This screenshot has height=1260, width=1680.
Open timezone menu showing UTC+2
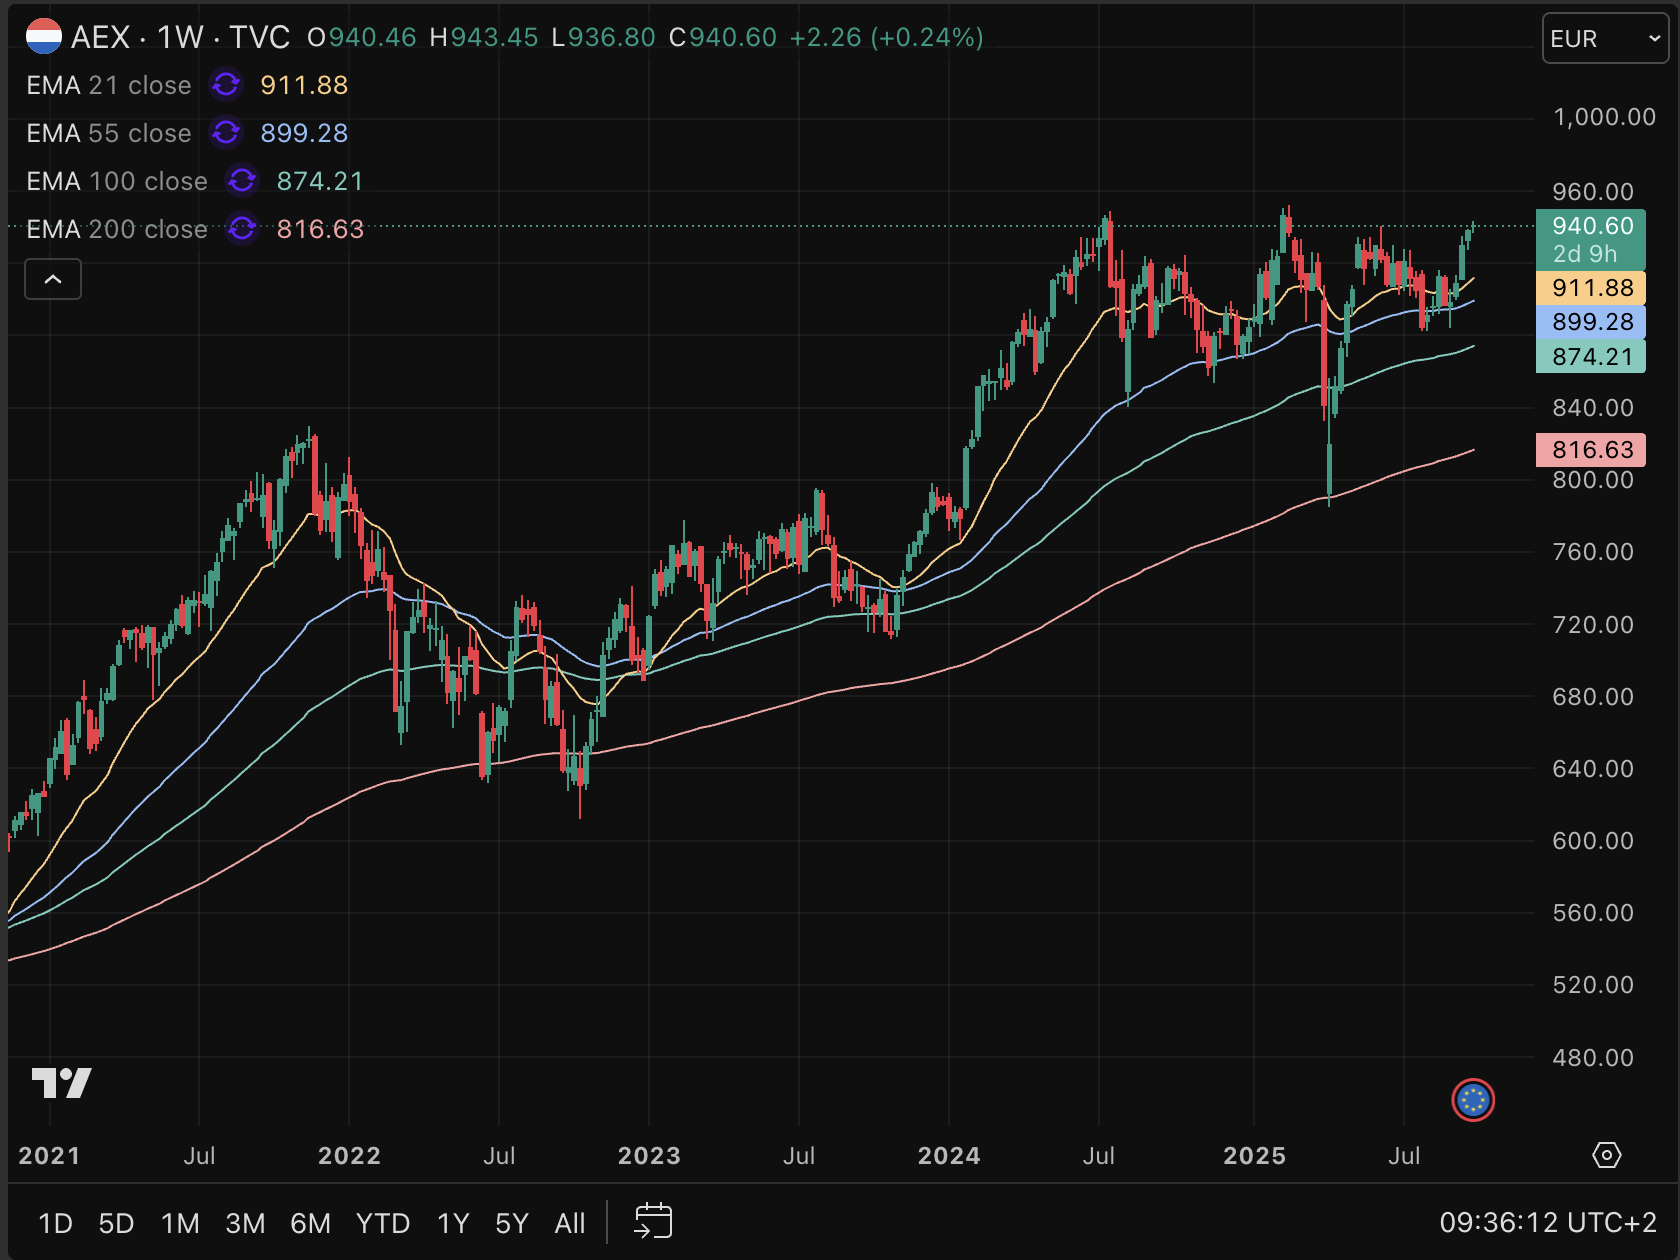[1547, 1222]
